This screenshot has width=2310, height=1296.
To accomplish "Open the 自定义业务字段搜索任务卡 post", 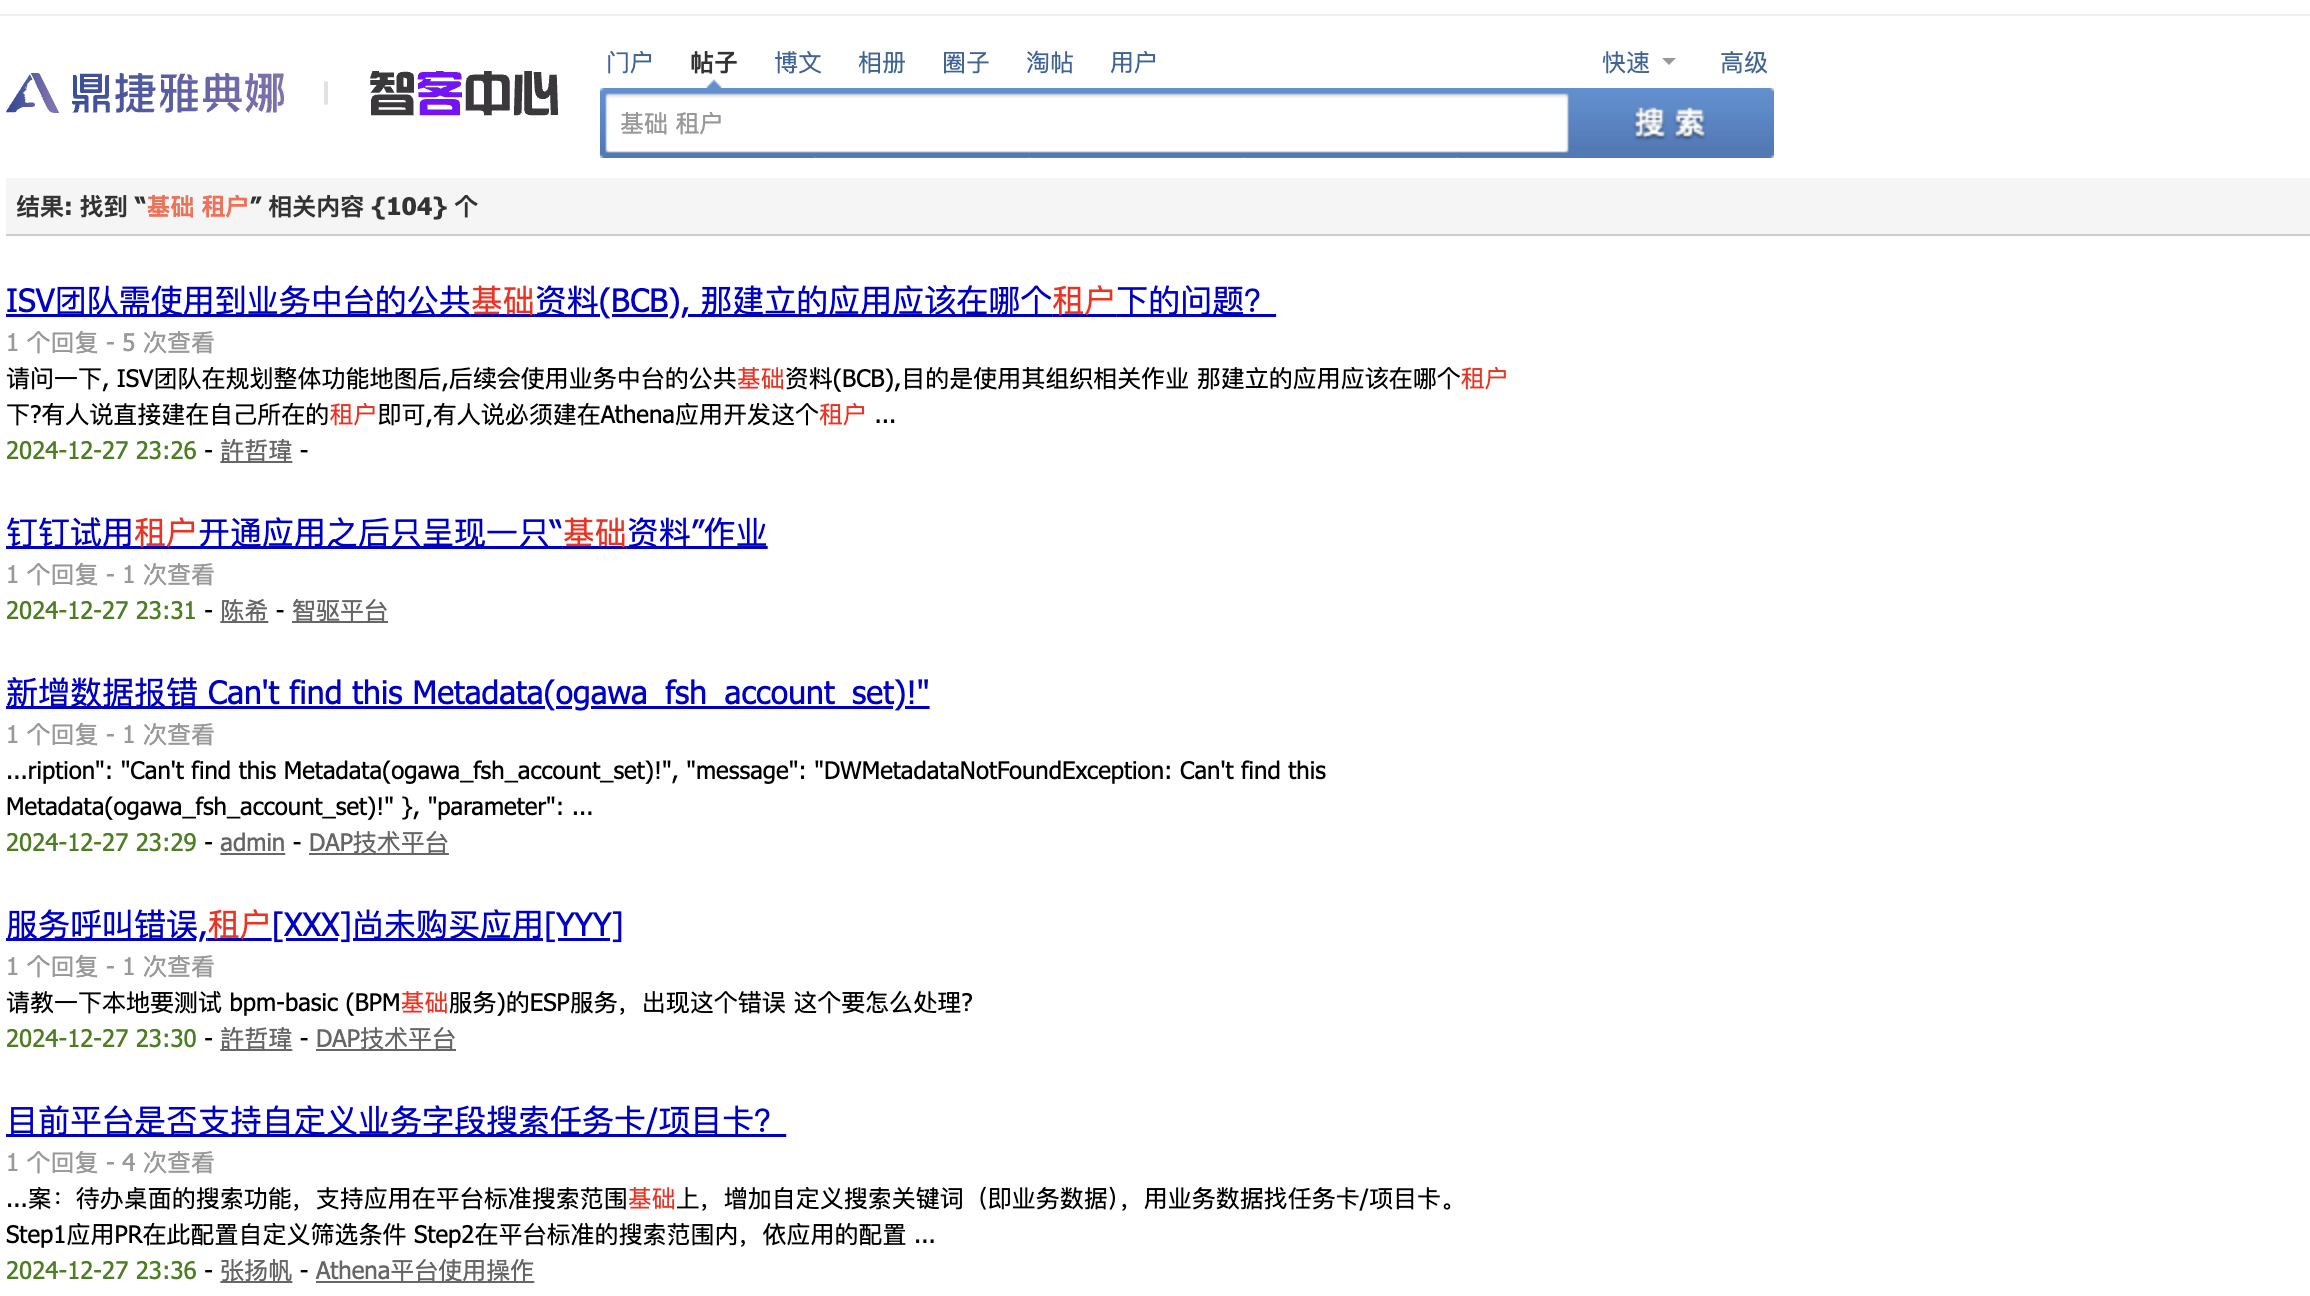I will pyautogui.click(x=395, y=1120).
